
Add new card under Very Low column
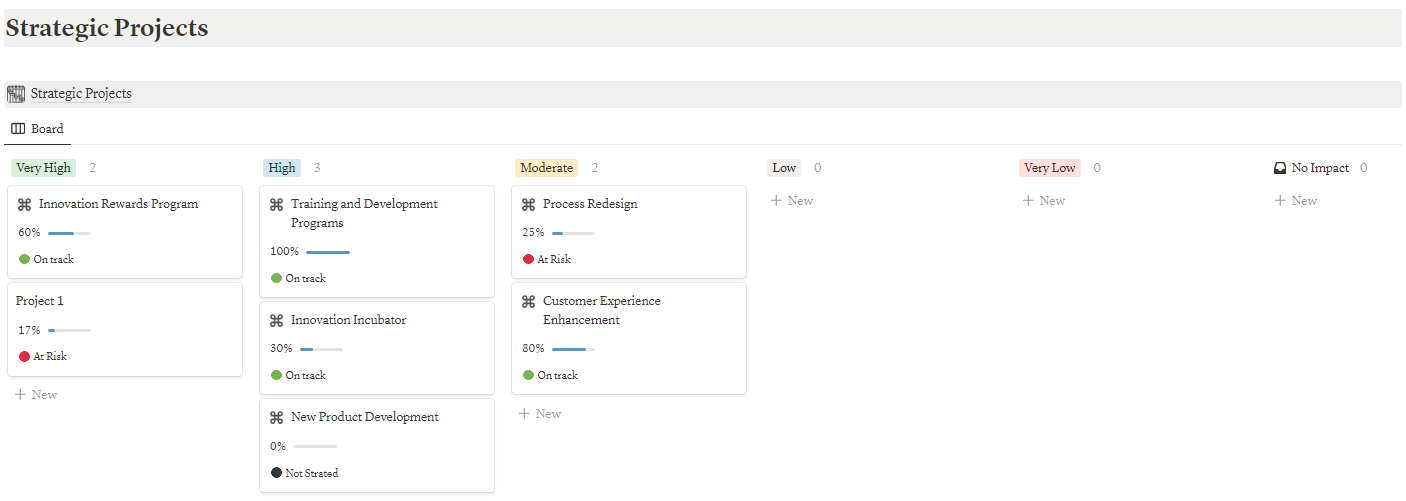(1044, 201)
